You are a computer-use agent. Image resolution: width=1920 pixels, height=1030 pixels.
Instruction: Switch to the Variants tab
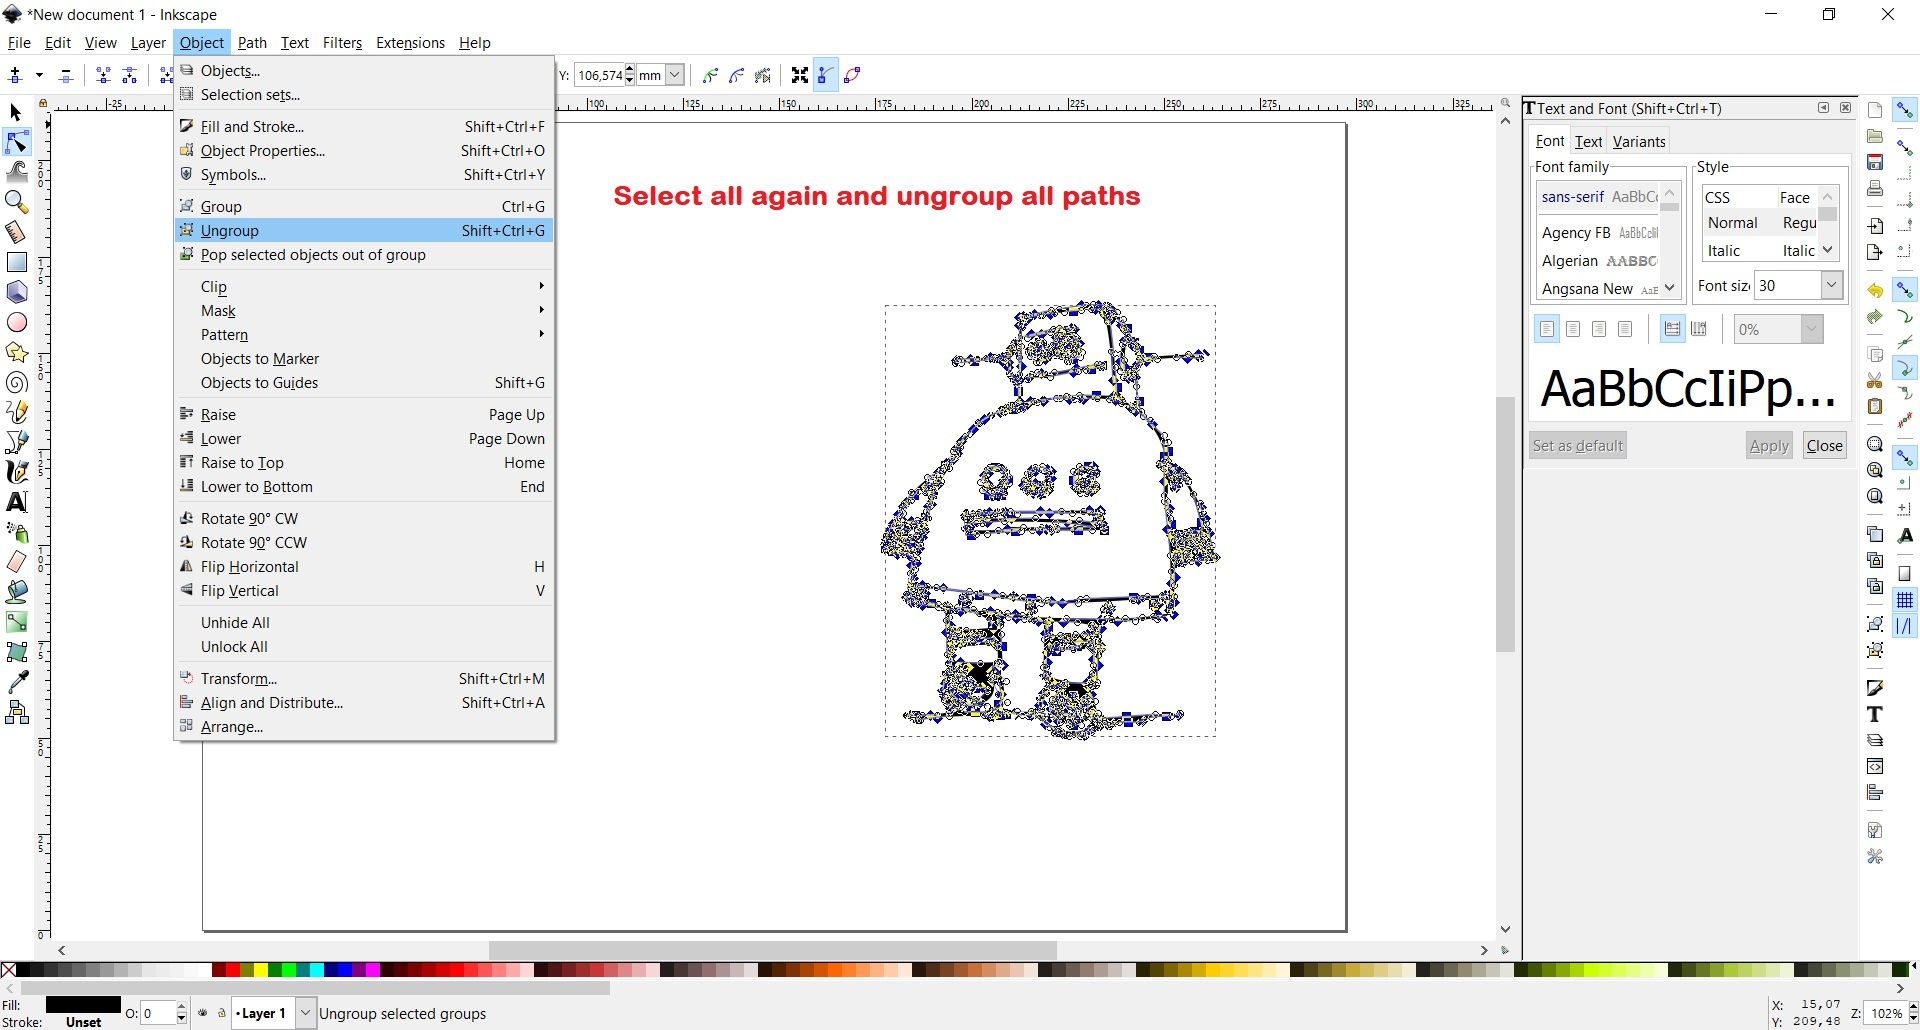[1639, 142]
